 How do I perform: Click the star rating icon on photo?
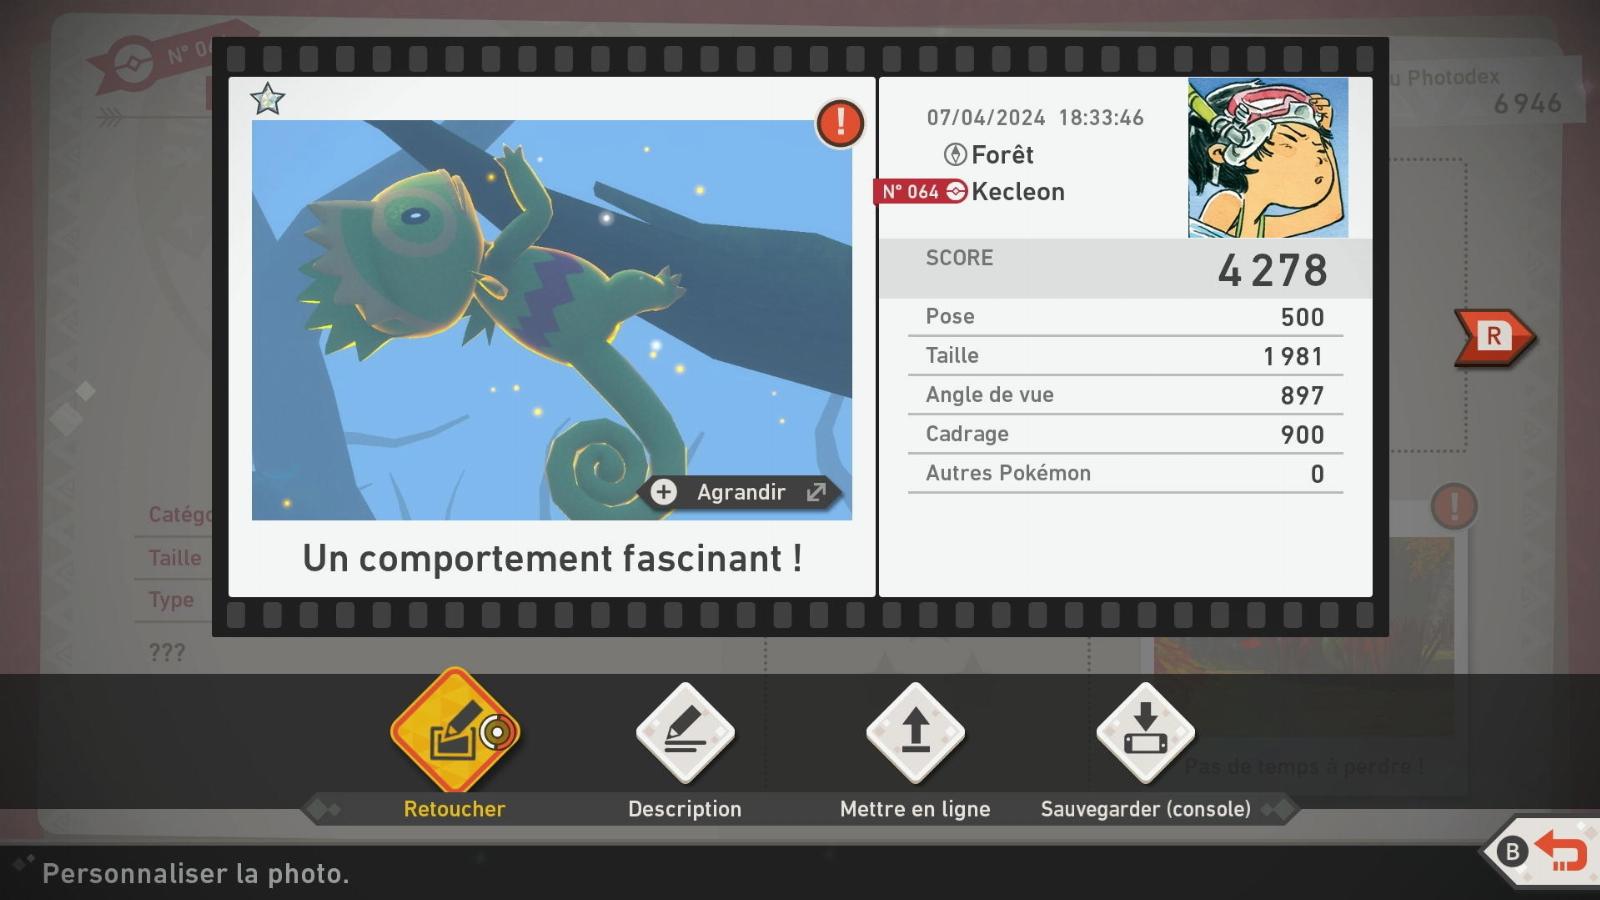(268, 99)
